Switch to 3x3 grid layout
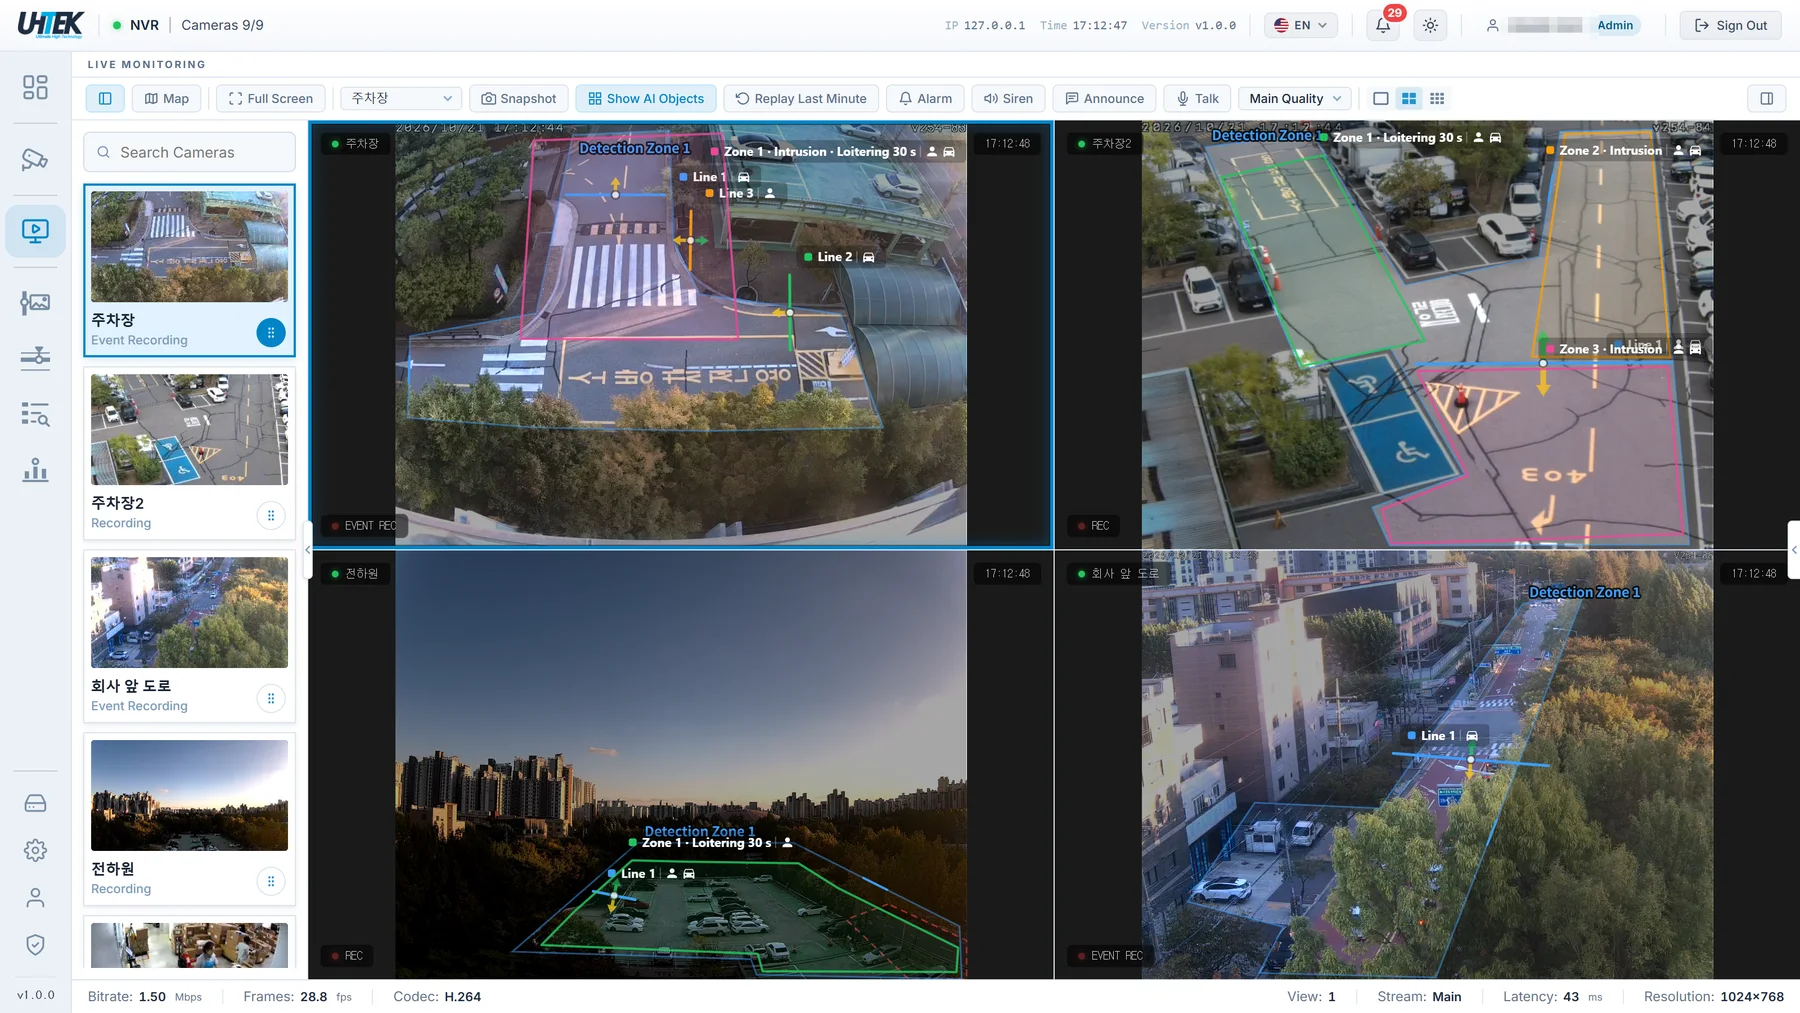The width and height of the screenshot is (1800, 1013). pyautogui.click(x=1437, y=98)
